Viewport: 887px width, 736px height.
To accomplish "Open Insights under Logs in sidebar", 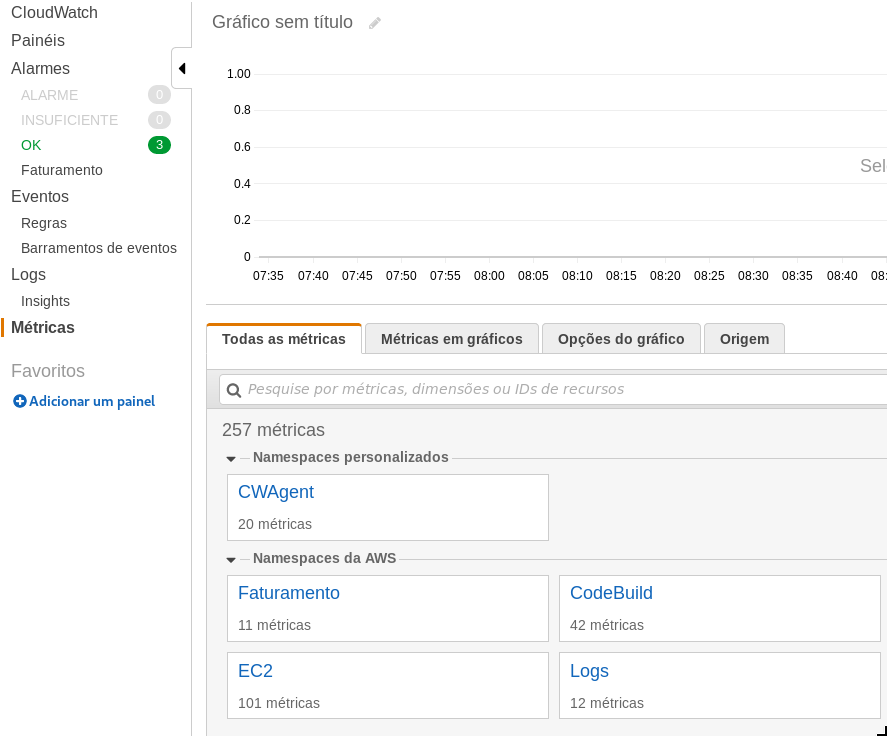I will (x=45, y=301).
